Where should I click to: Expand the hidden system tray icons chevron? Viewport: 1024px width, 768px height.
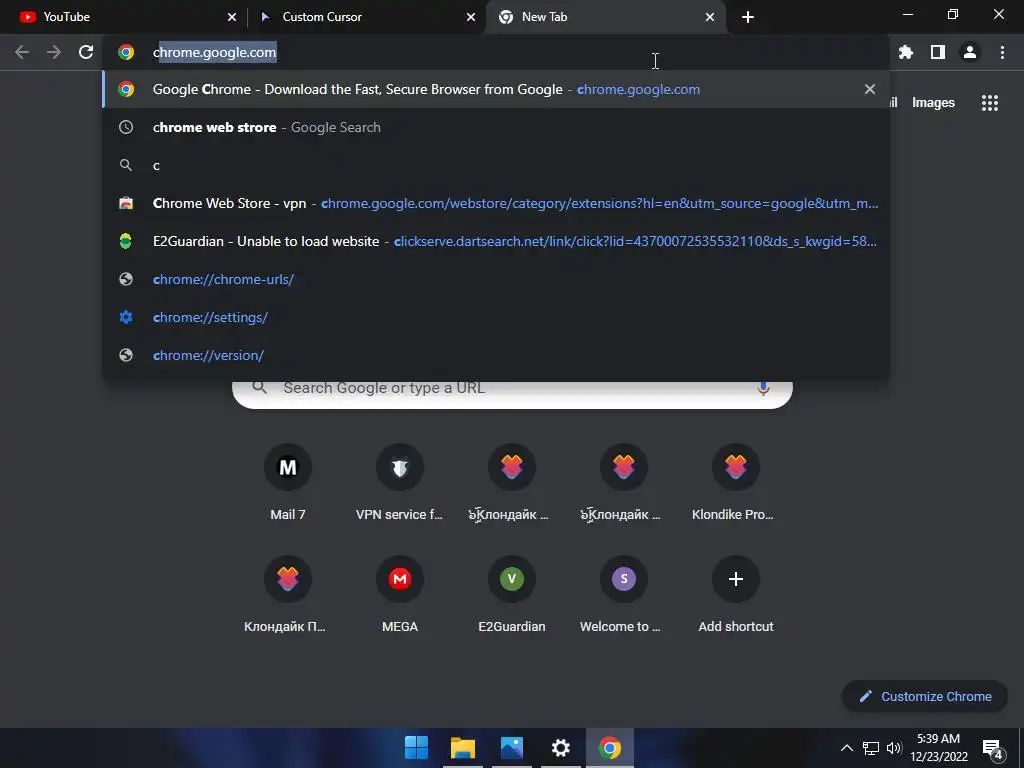tap(846, 748)
